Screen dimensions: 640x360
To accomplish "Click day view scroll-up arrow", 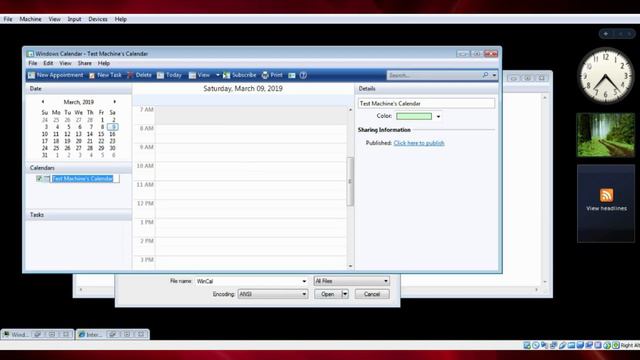I will pyautogui.click(x=350, y=110).
